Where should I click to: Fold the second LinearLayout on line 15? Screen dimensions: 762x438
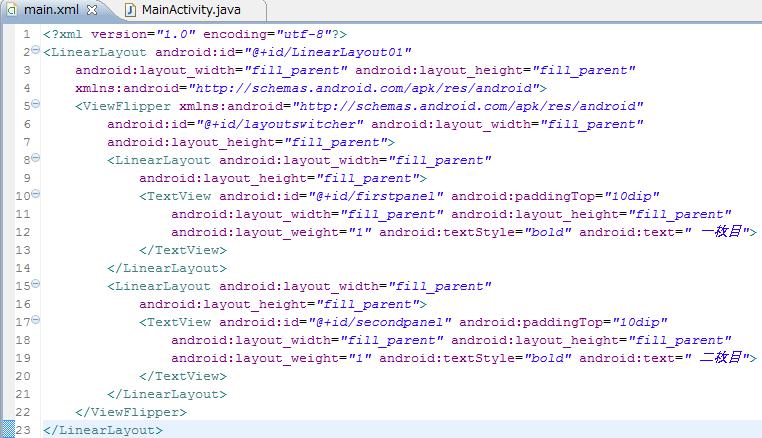[x=36, y=286]
